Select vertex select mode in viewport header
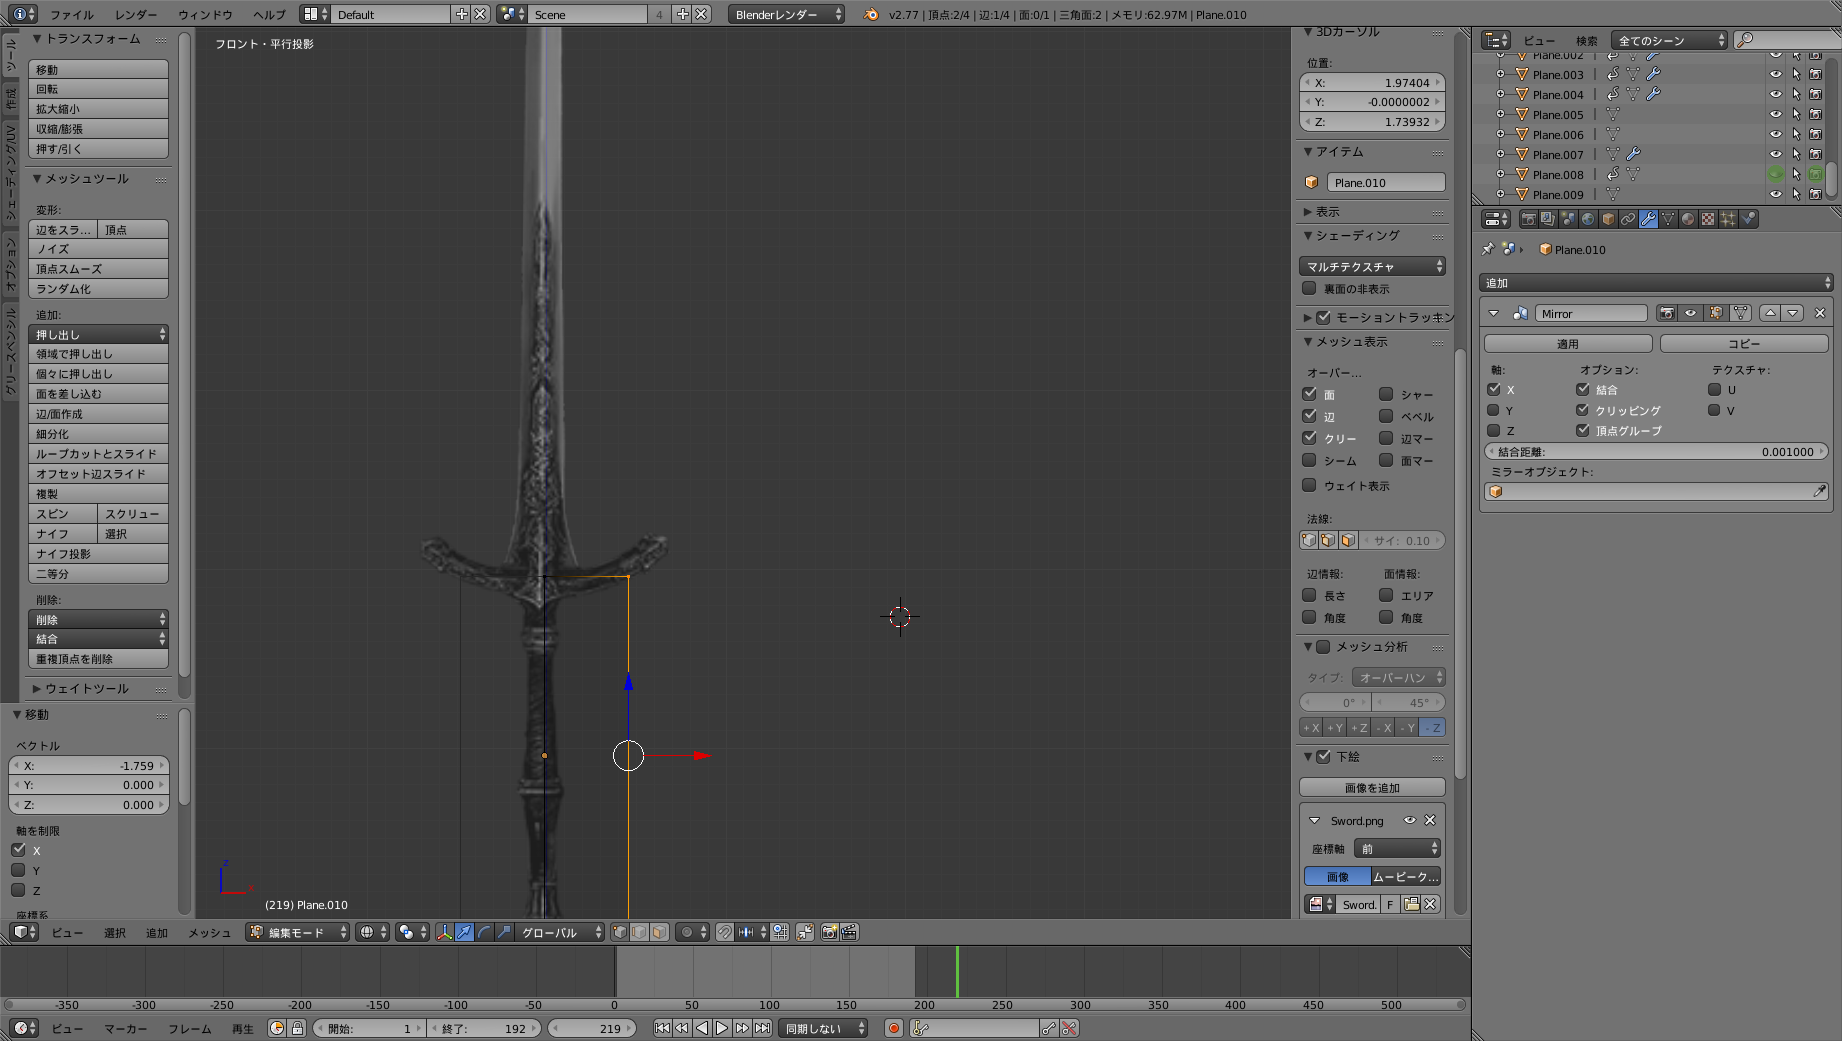This screenshot has height=1041, width=1842. (x=620, y=932)
